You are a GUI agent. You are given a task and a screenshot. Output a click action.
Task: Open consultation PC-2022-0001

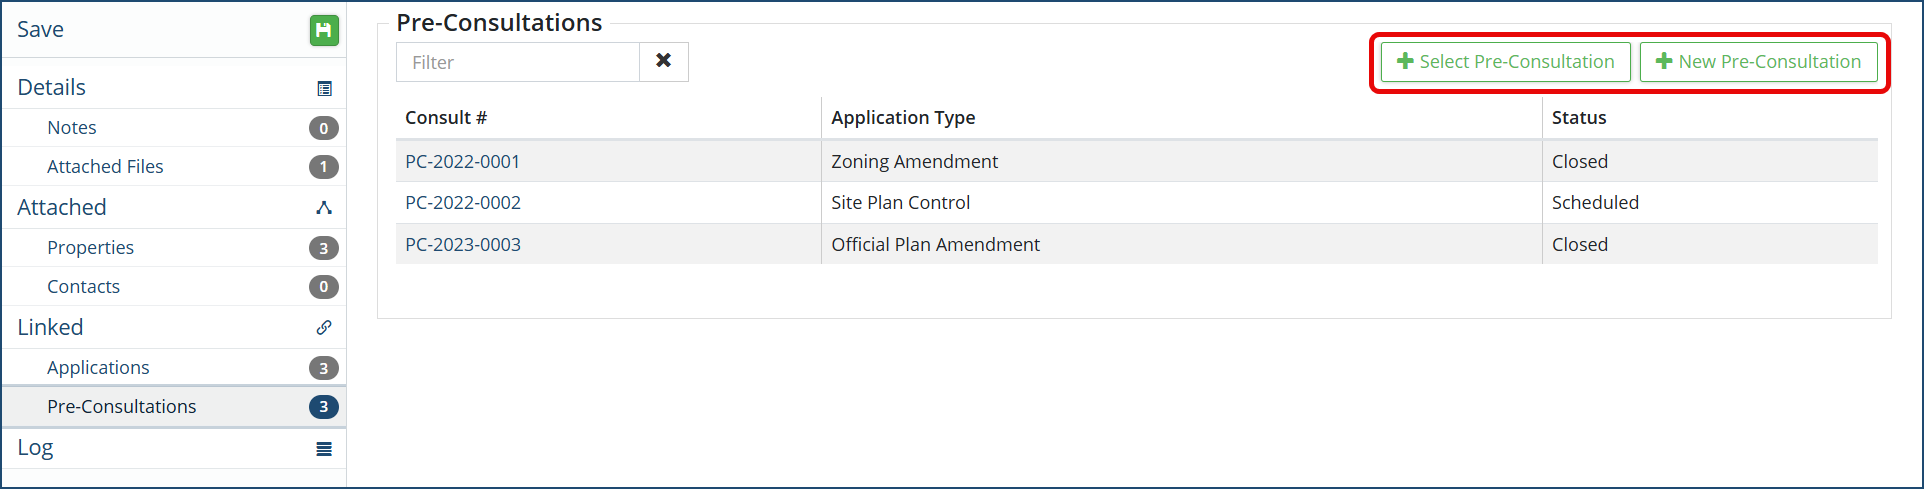click(462, 162)
